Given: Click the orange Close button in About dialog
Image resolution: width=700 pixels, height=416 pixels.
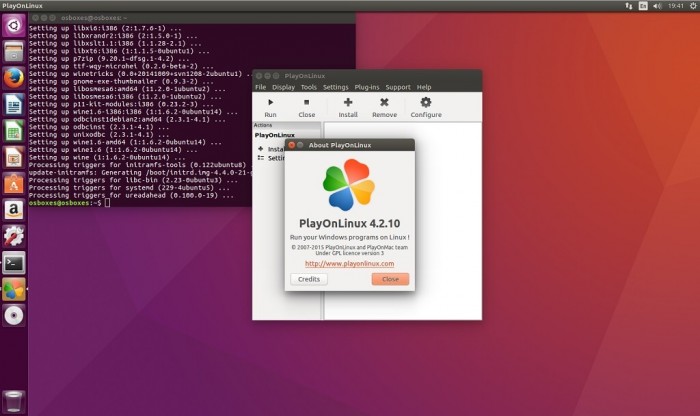Looking at the screenshot, I should click(x=390, y=279).
